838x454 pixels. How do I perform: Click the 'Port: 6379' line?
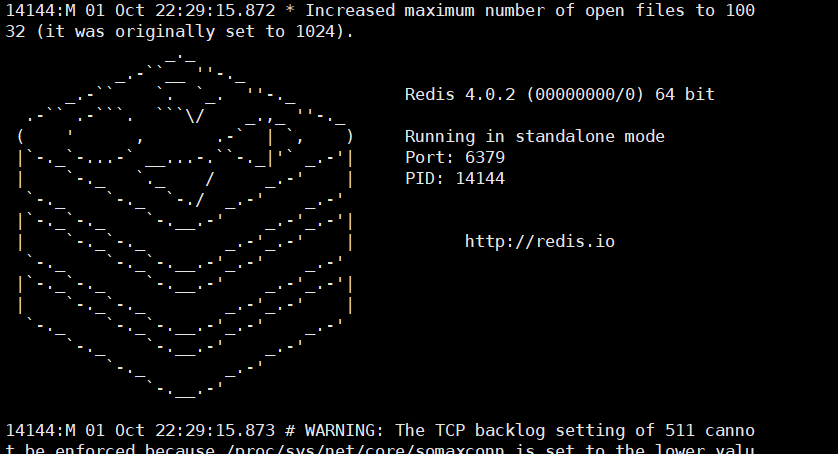click(455, 158)
